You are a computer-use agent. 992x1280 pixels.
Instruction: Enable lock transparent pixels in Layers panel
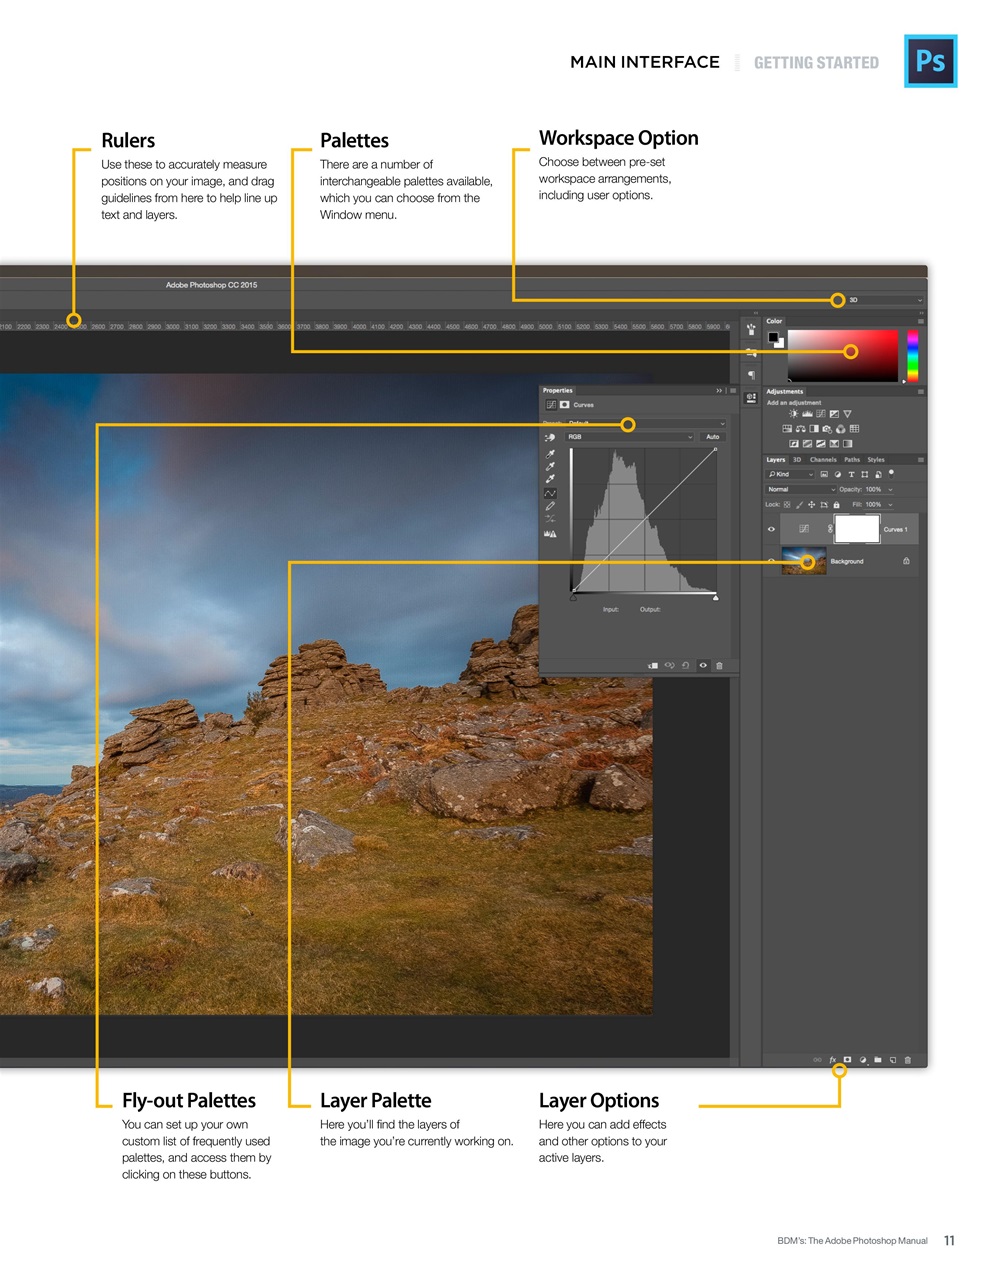coord(787,505)
